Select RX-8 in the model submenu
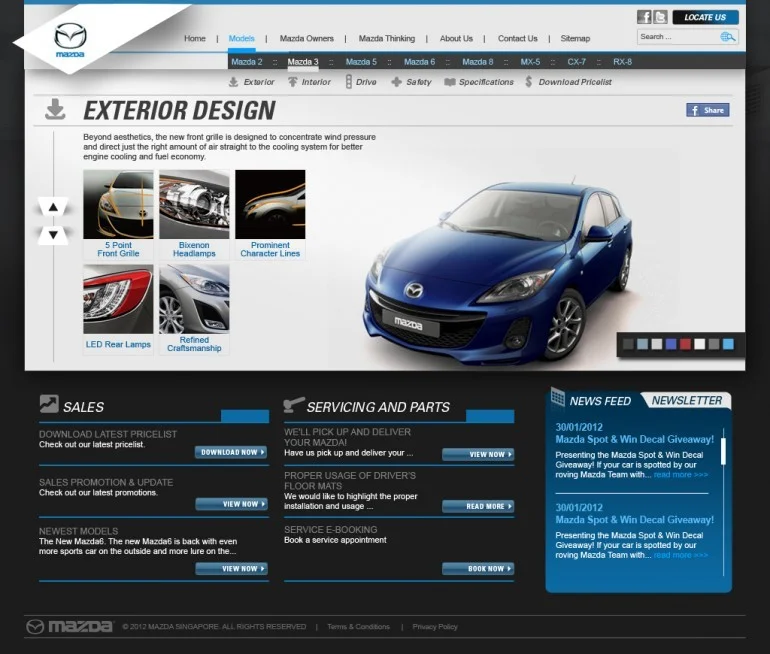Screen dimensions: 770x654 click(622, 62)
